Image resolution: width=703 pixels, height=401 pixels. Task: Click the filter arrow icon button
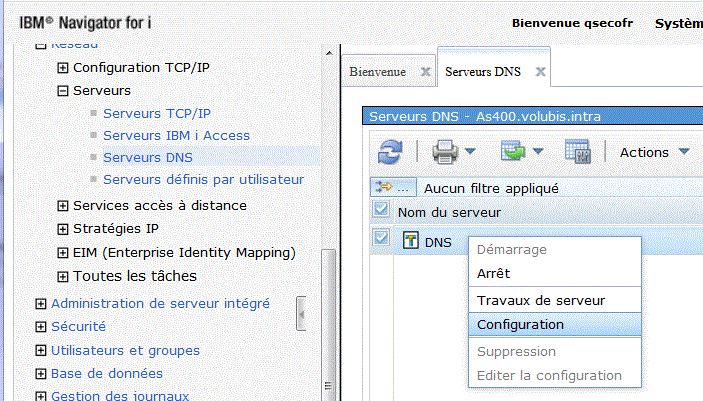[x=393, y=187]
